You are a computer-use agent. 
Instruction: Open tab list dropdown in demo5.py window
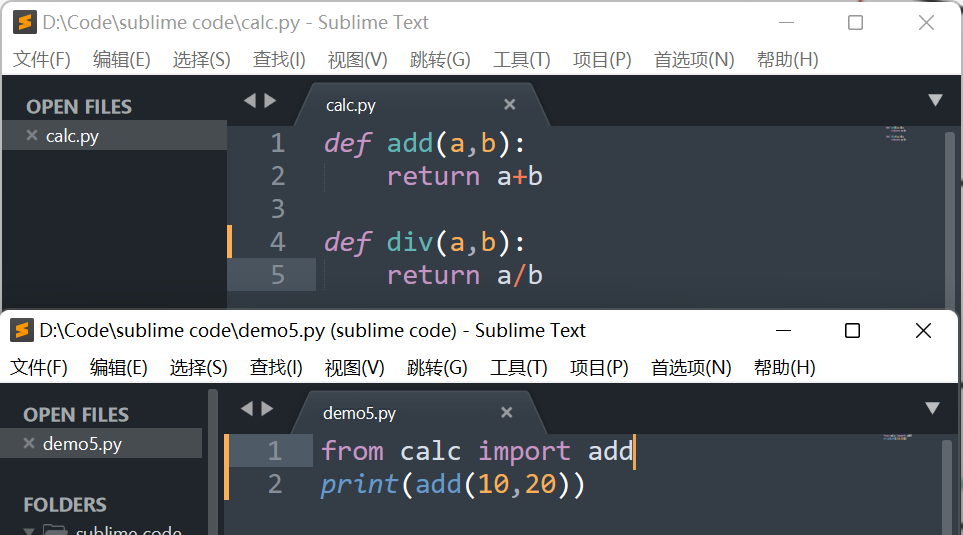click(x=932, y=408)
